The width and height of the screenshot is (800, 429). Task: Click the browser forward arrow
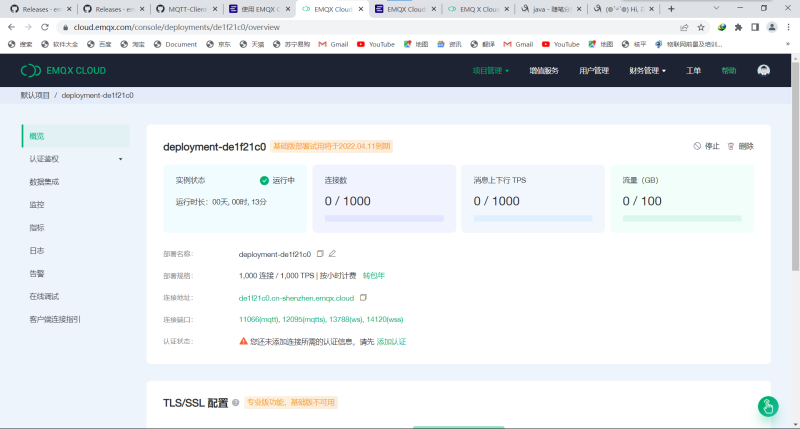28,27
